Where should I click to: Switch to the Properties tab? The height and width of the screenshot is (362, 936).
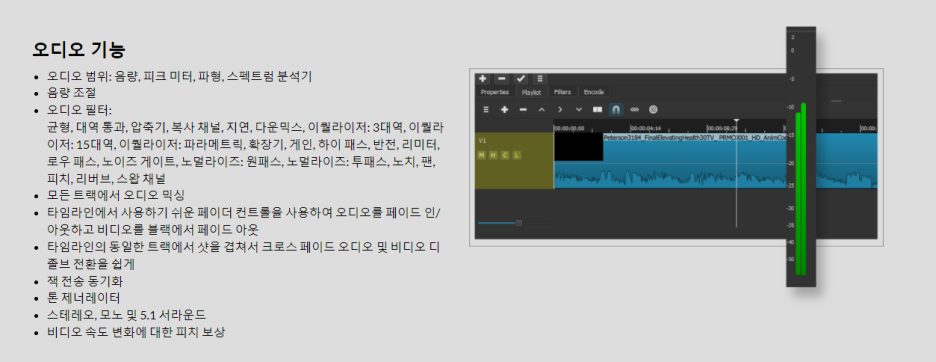tap(495, 92)
